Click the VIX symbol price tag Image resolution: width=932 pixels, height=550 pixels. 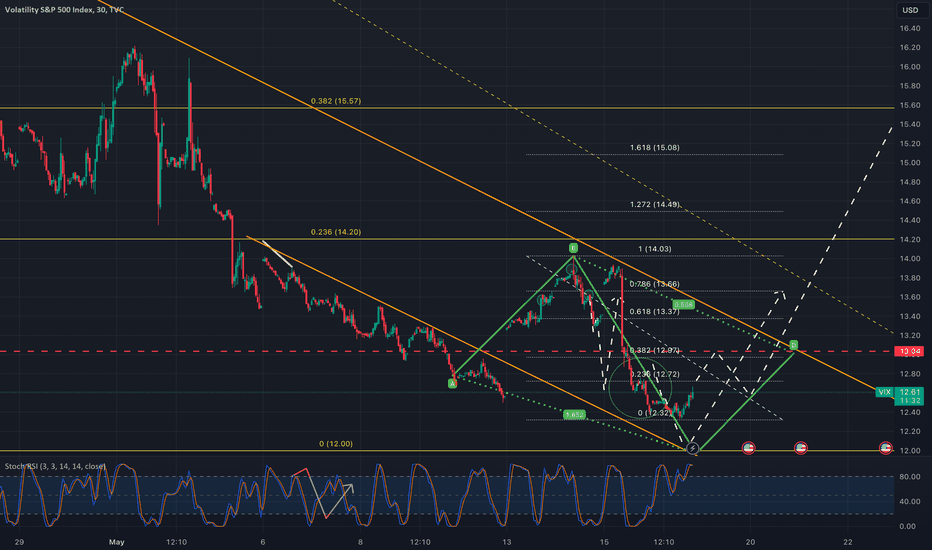[x=884, y=392]
